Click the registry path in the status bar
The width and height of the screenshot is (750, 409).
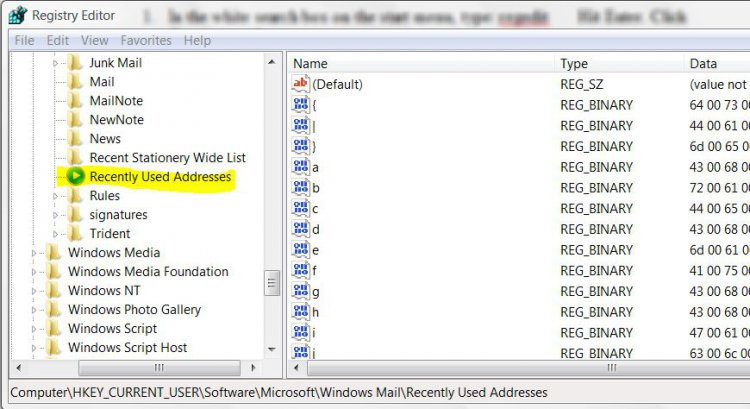[279, 393]
